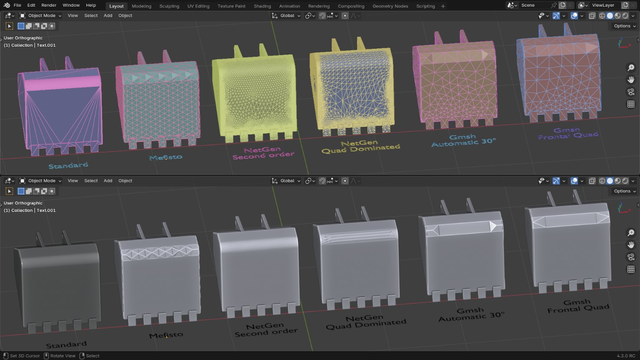Image resolution: width=640 pixels, height=360 pixels.
Task: Click pan hand gizmo in top viewport
Action: (x=631, y=80)
